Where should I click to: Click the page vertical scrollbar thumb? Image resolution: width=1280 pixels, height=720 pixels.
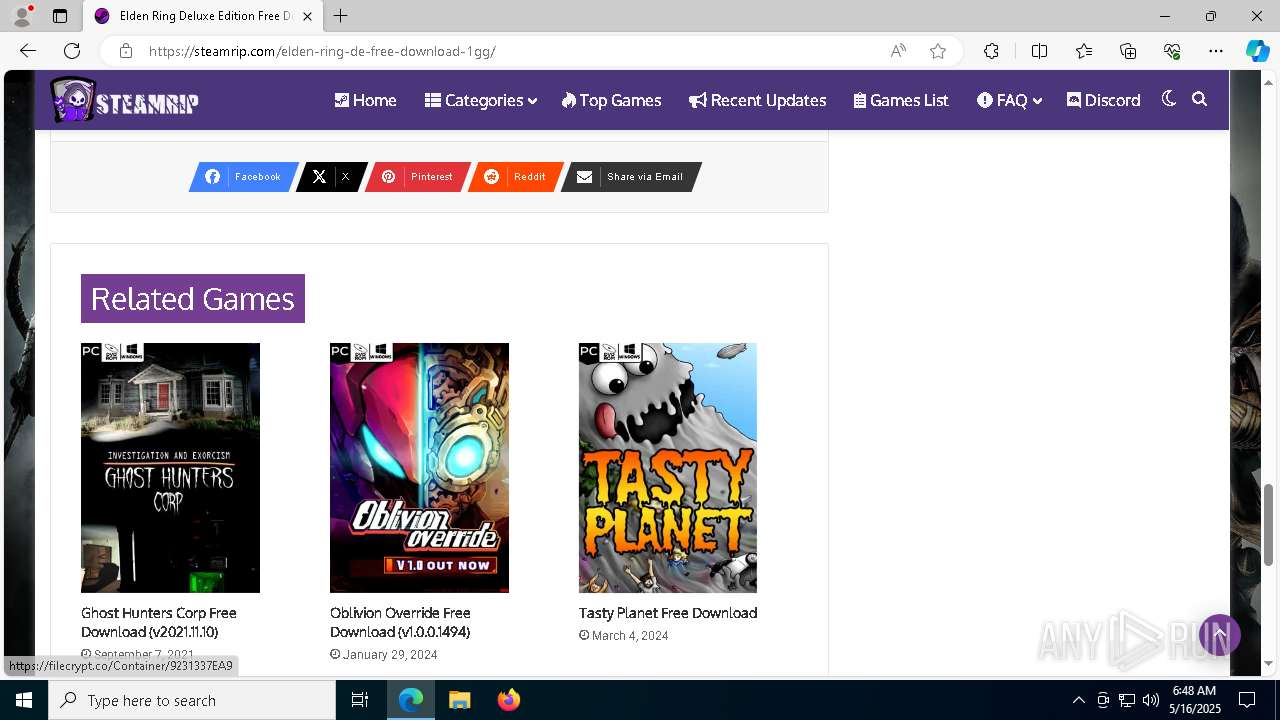point(1269,525)
